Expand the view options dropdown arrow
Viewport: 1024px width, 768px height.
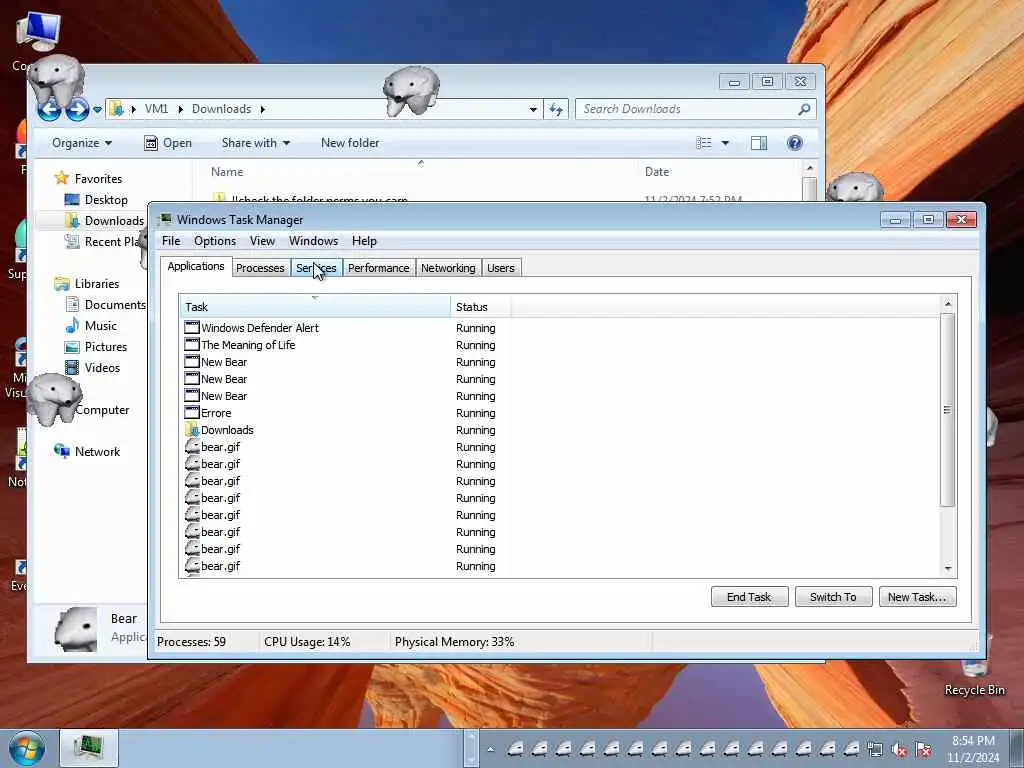pyautogui.click(x=725, y=143)
